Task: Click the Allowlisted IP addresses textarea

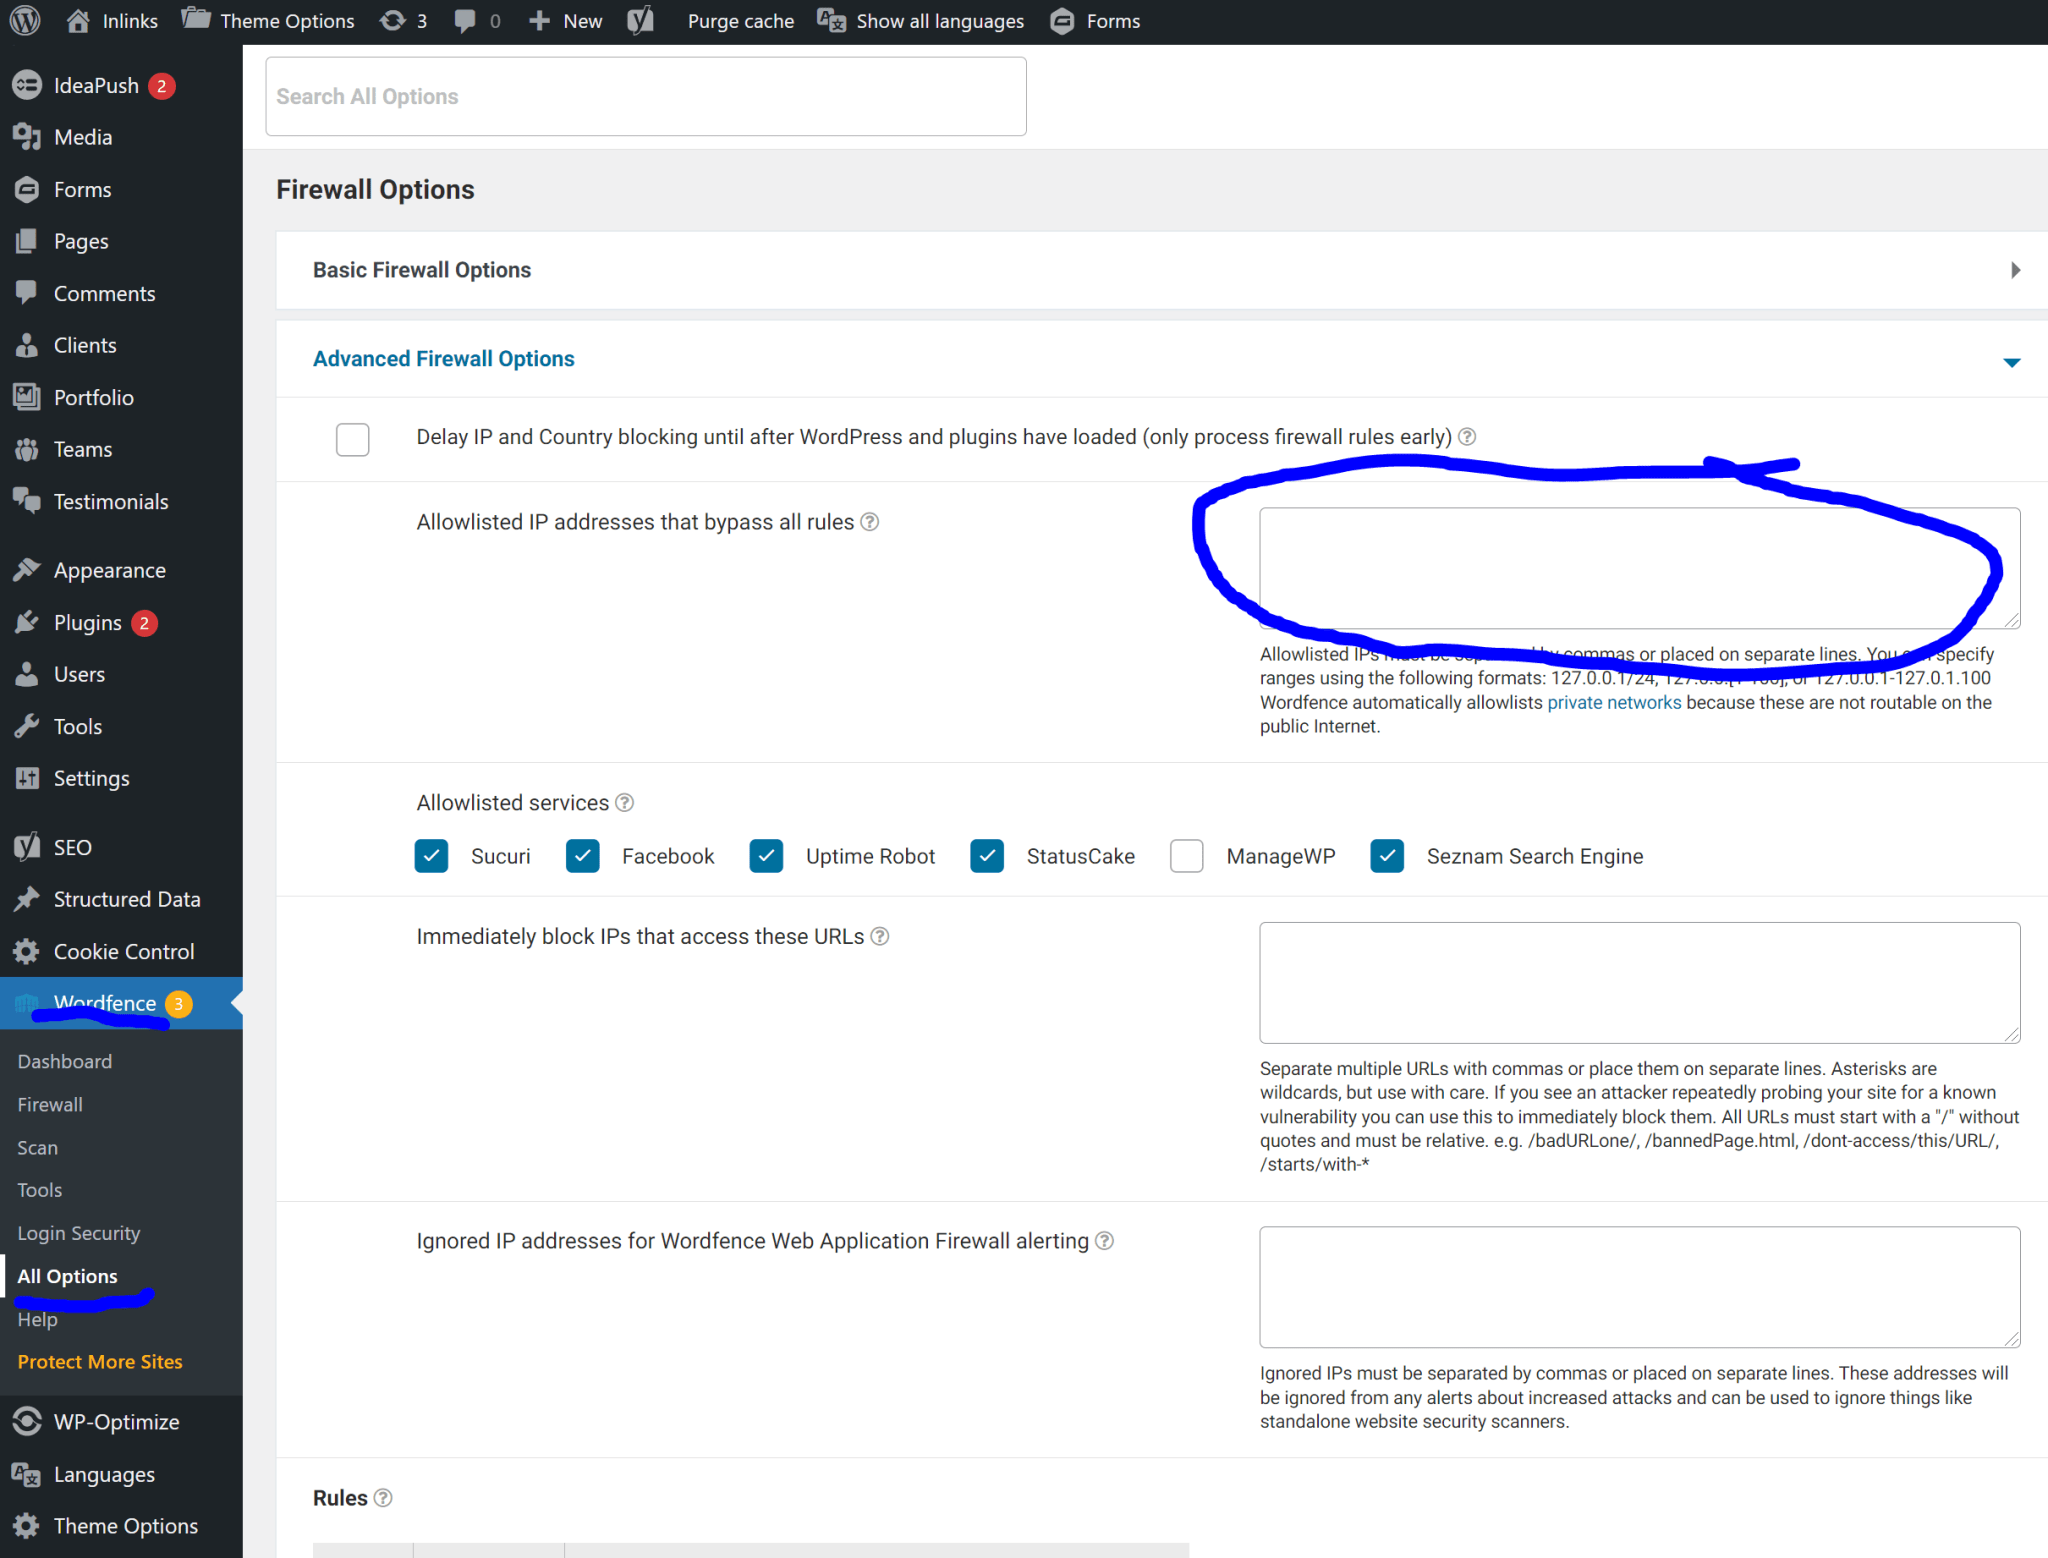Action: (1640, 568)
